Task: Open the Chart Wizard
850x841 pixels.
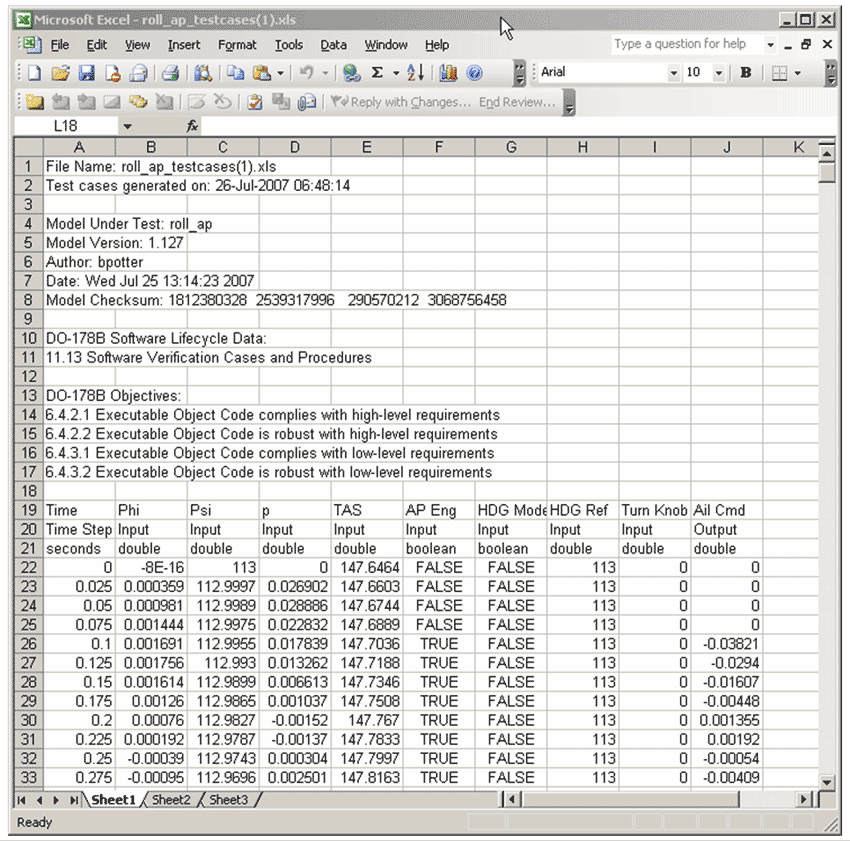Action: pos(446,72)
